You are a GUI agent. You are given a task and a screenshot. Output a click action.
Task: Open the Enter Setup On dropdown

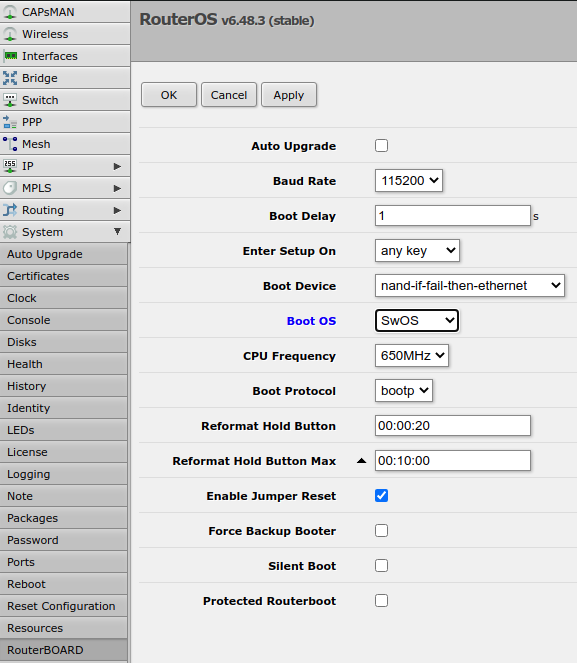tap(417, 251)
